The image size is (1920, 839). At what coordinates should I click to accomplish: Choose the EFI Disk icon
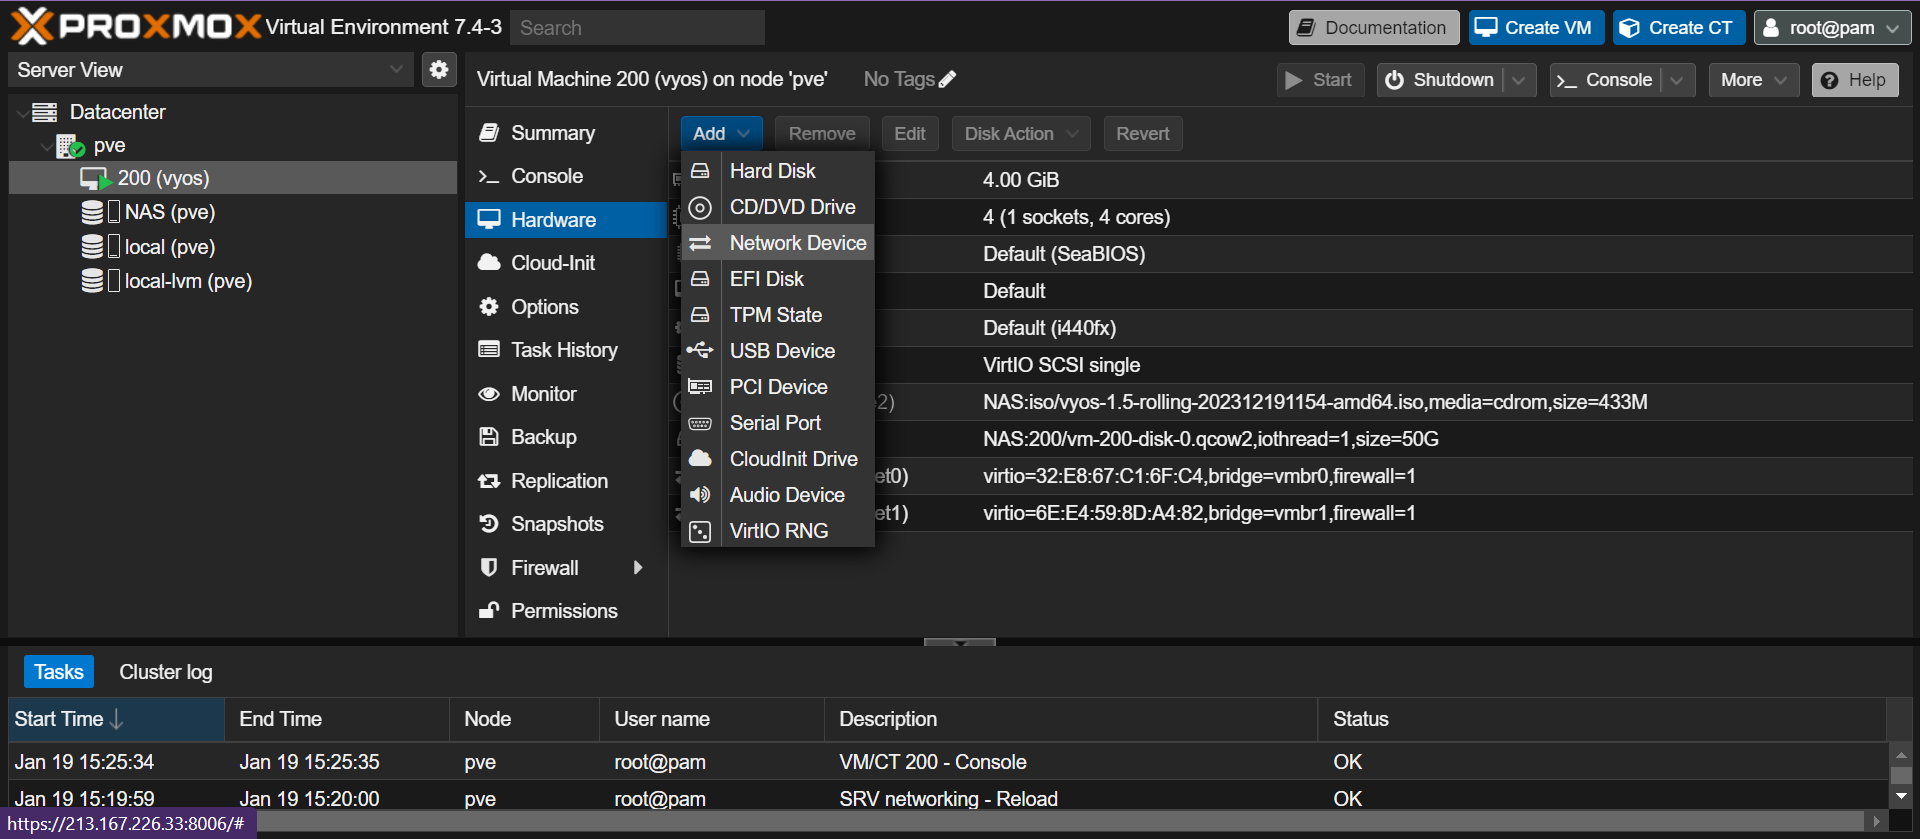(x=700, y=279)
